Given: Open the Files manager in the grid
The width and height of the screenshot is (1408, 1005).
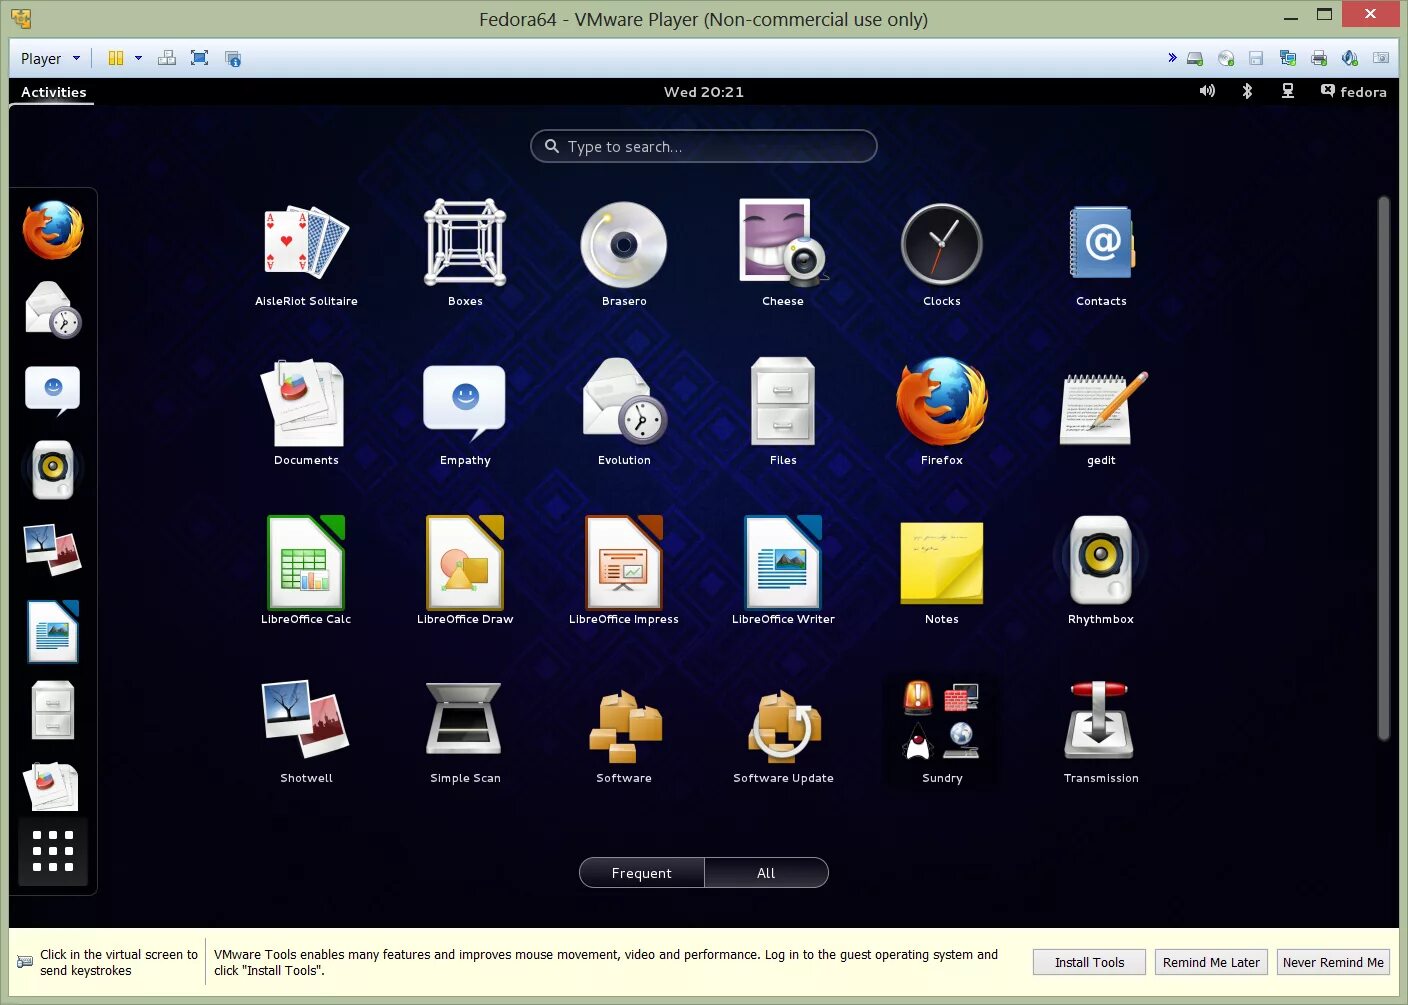Looking at the screenshot, I should click(783, 413).
